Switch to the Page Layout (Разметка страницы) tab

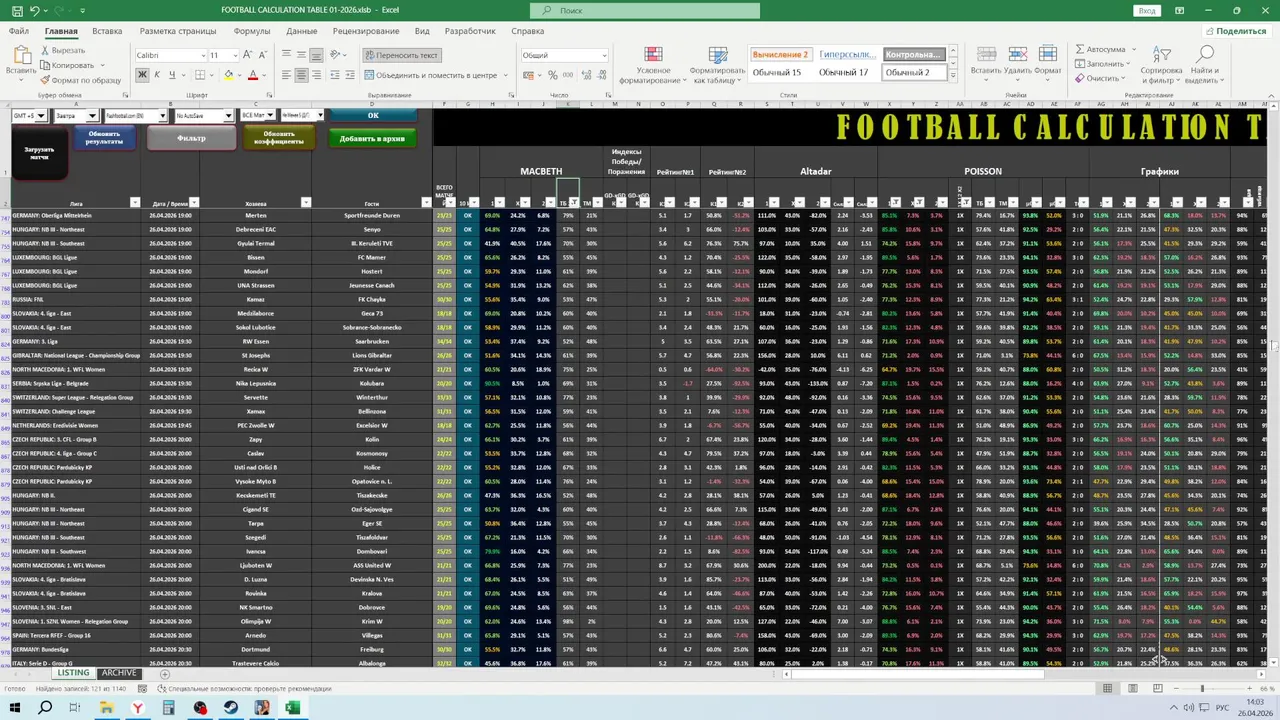178,31
